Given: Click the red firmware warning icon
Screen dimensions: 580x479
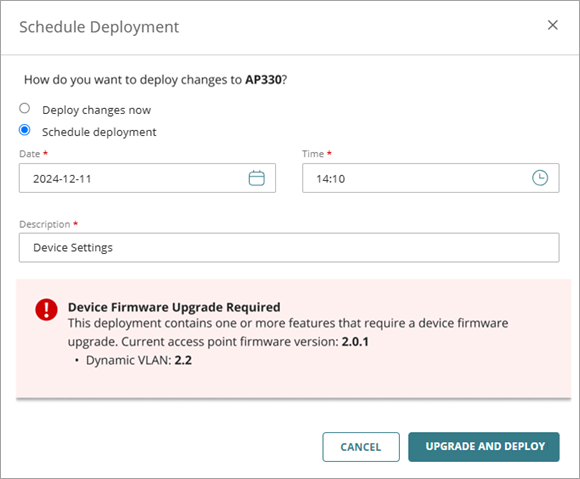Looking at the screenshot, I should point(46,310).
